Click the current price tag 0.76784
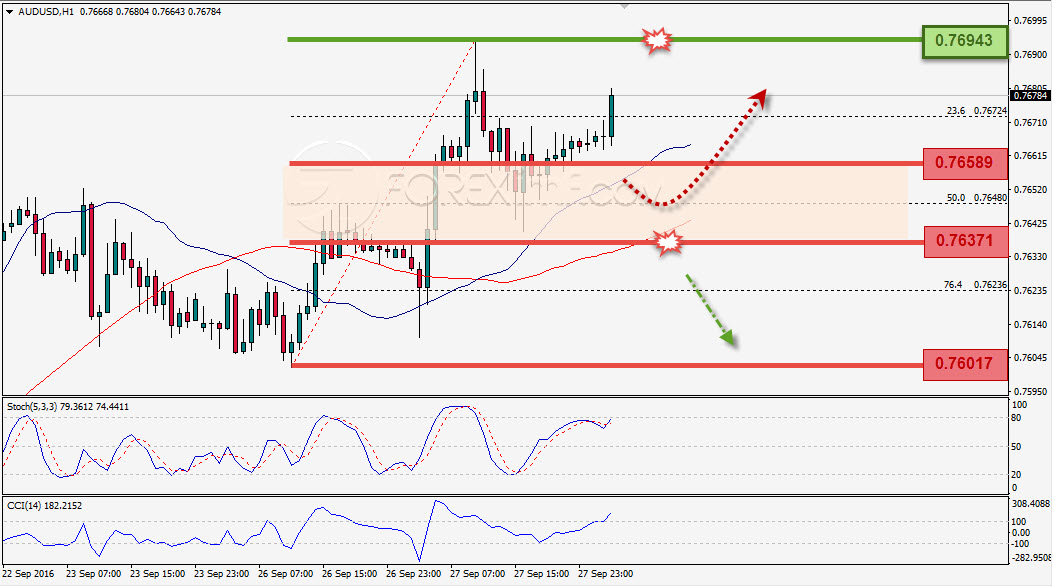1053x587 pixels. click(x=1030, y=95)
